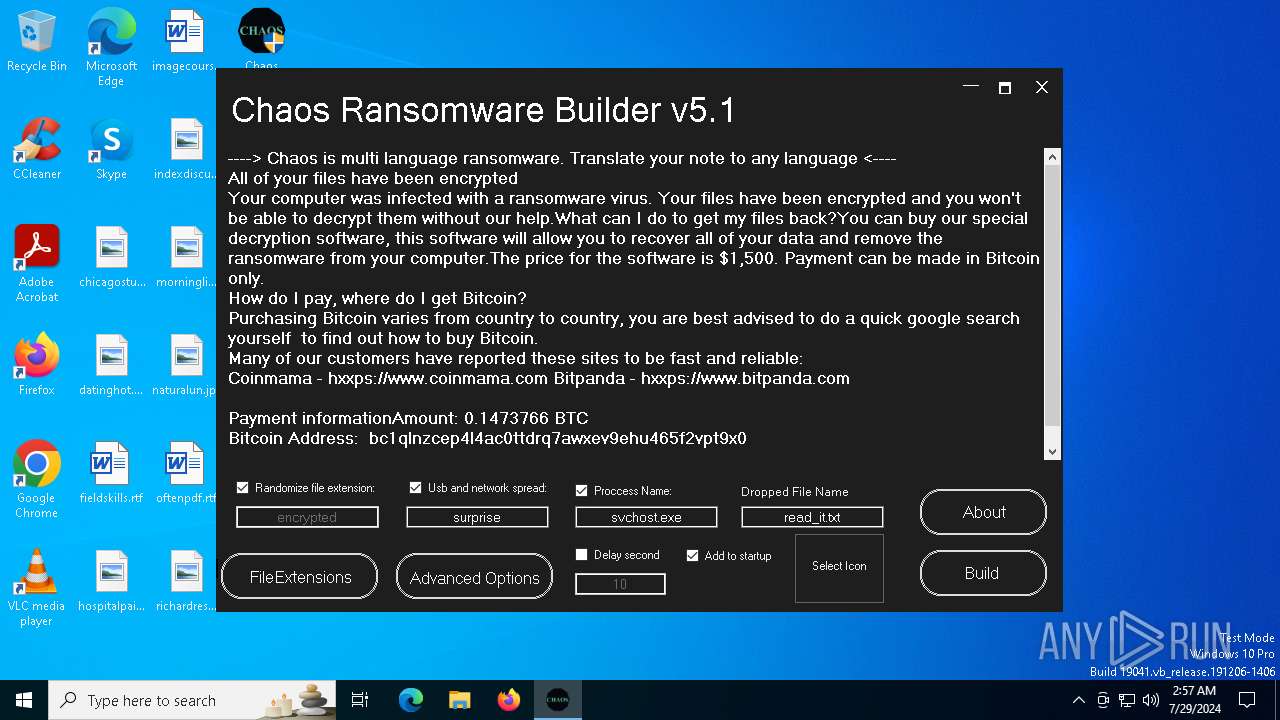
Task: Click the note's vertical scrollbar thumb
Action: 1052,297
